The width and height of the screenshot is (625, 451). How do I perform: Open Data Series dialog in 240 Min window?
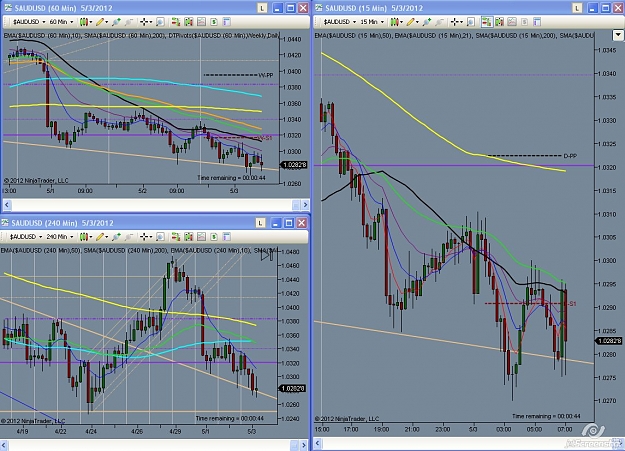pyautogui.click(x=189, y=237)
